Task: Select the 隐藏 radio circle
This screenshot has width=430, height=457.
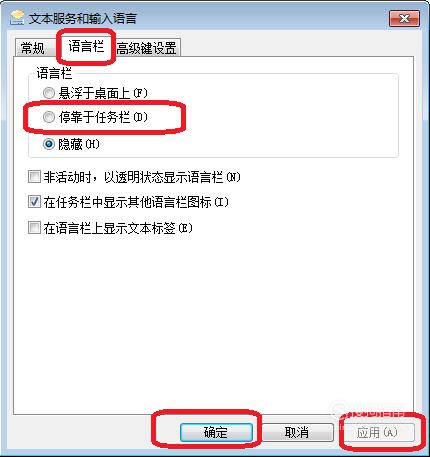Action: point(49,144)
